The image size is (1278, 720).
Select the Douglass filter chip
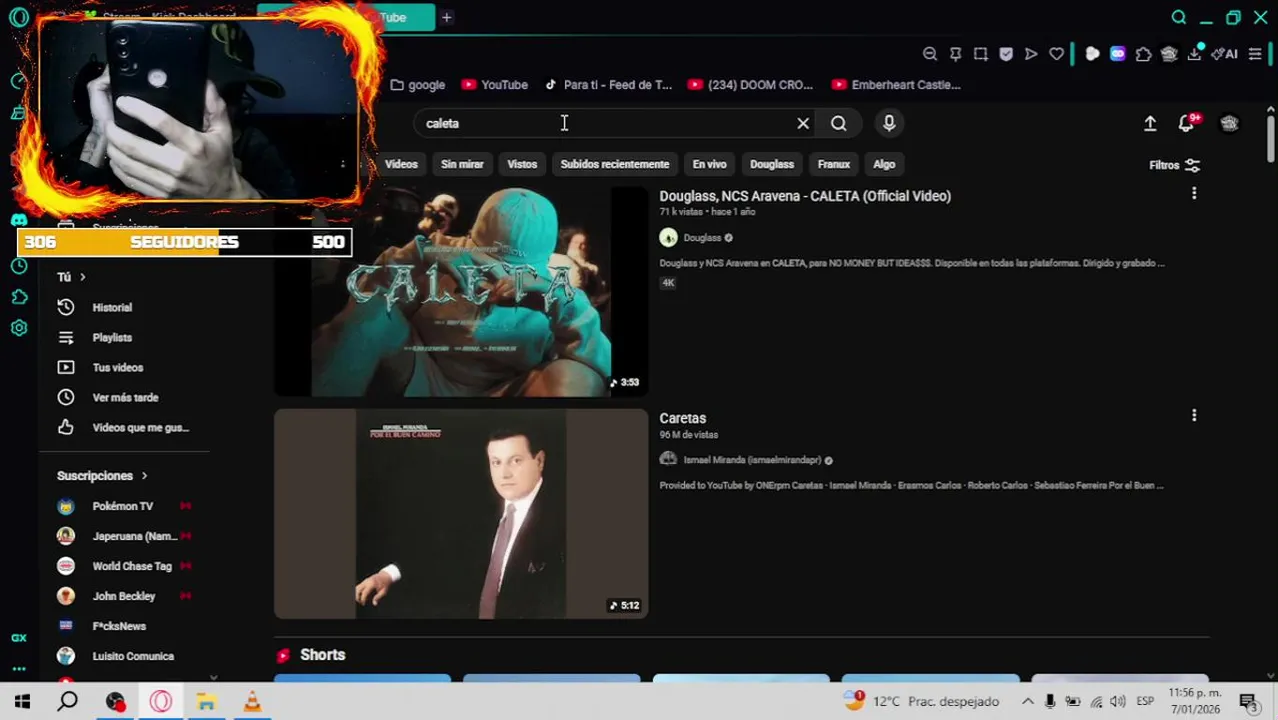772,164
